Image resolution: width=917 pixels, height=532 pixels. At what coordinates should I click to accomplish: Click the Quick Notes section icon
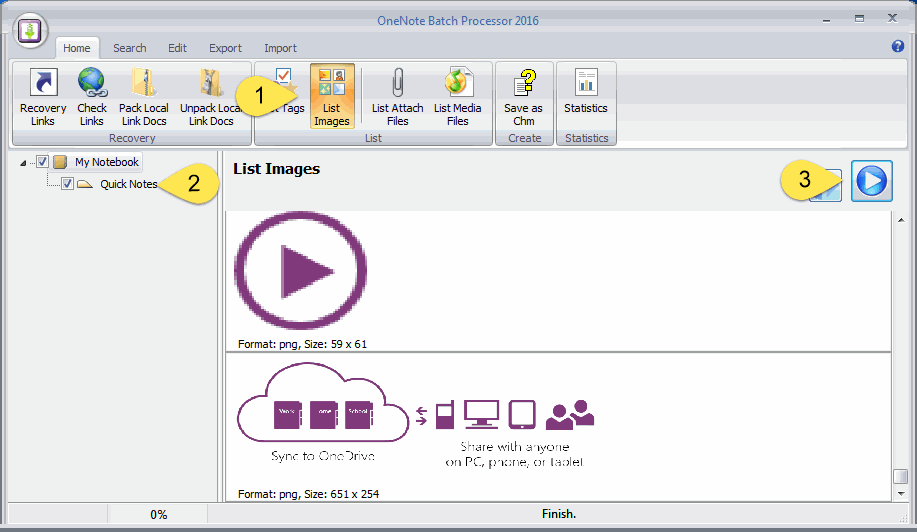click(85, 184)
